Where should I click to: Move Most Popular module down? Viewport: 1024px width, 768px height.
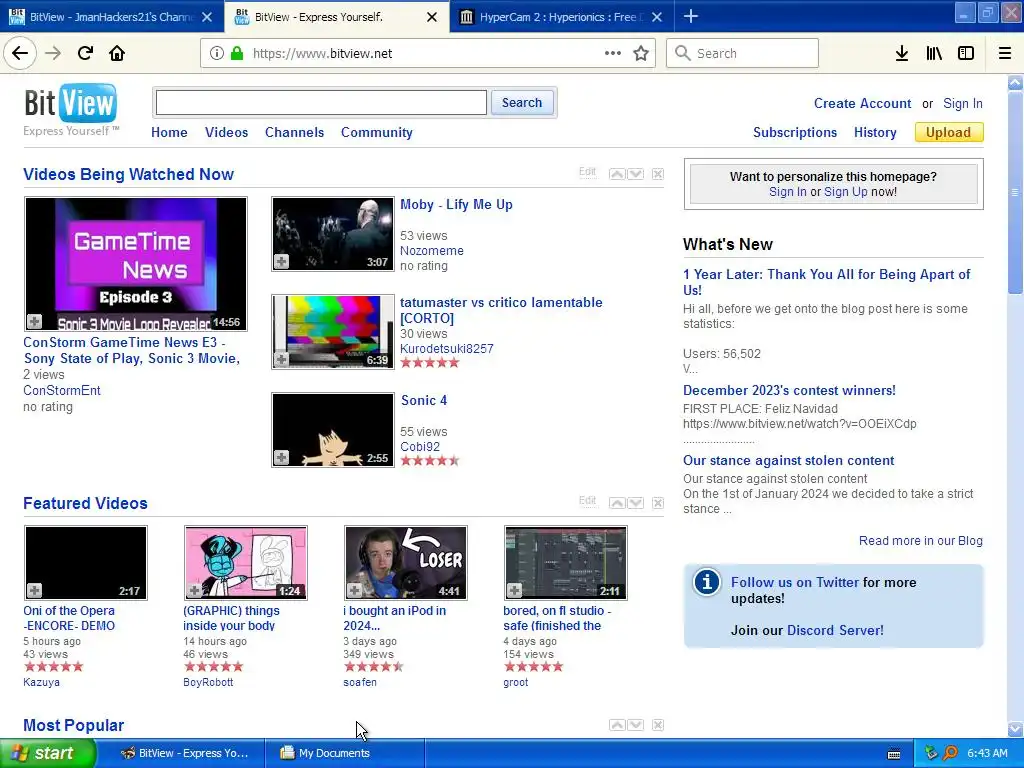point(635,725)
